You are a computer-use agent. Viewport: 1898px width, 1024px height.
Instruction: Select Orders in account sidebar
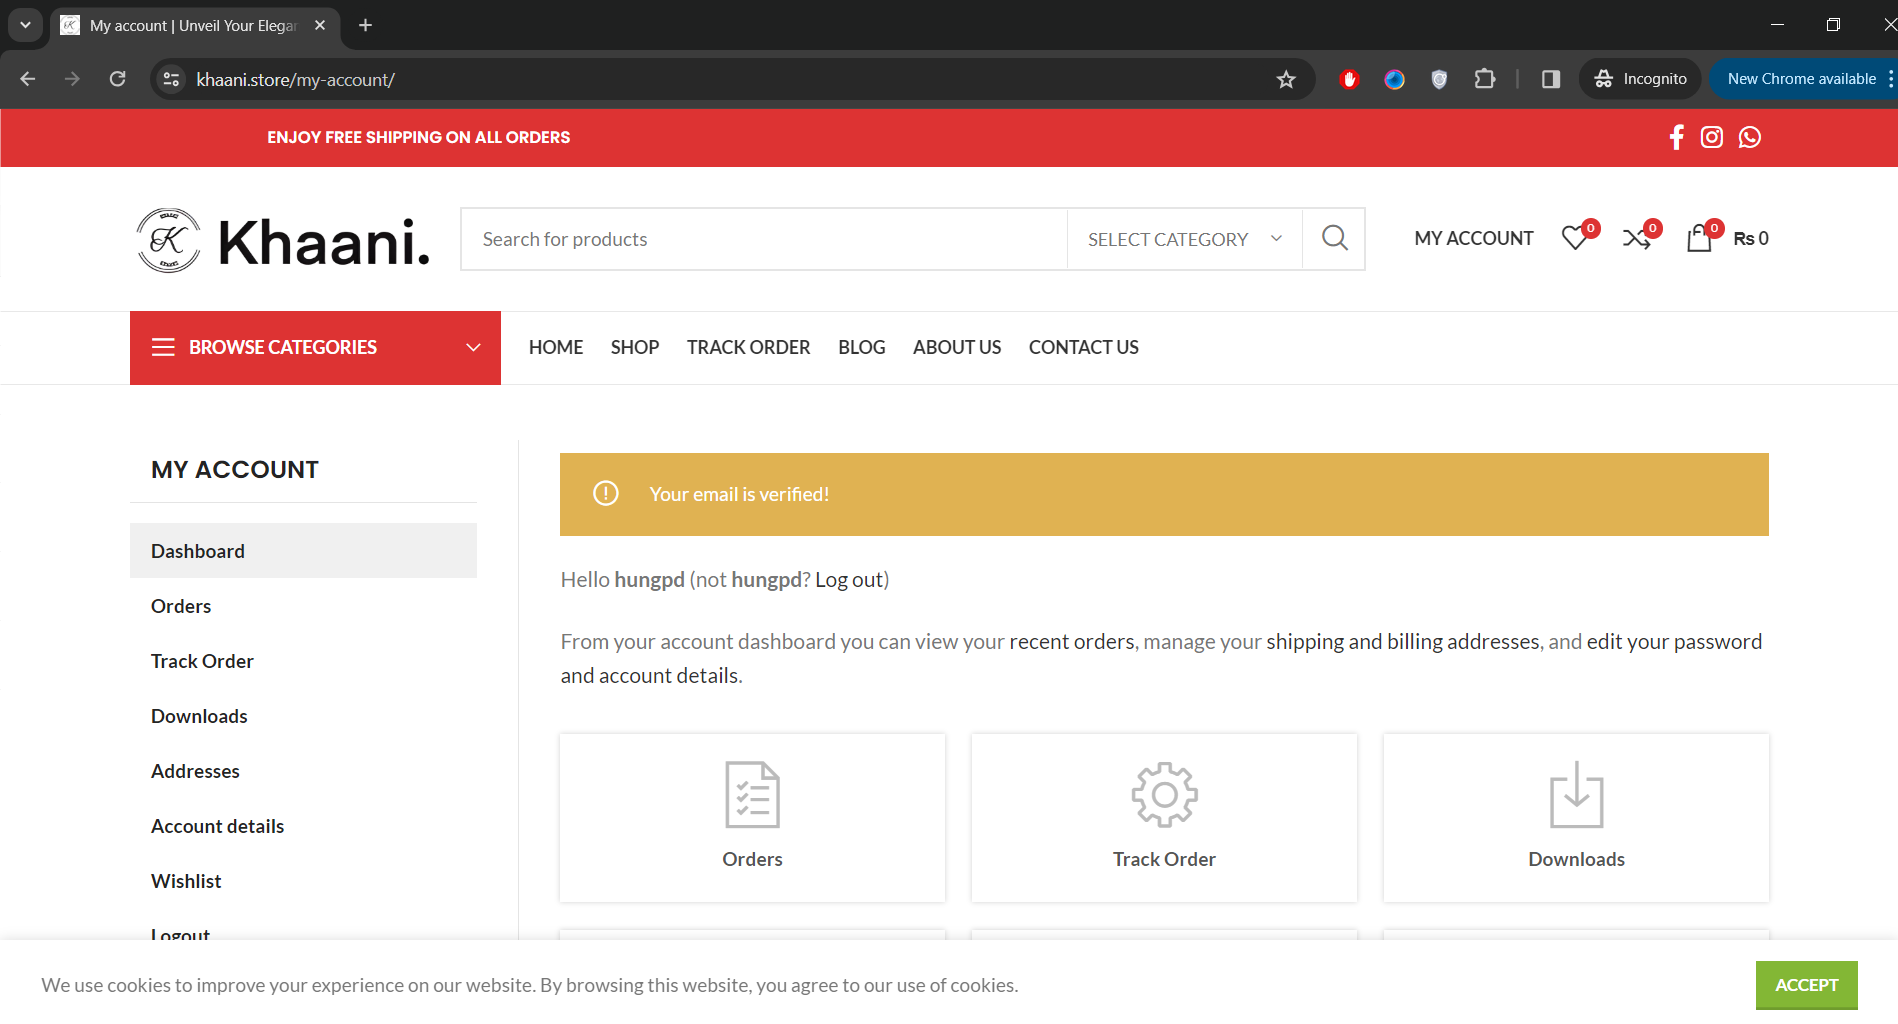[303, 606]
